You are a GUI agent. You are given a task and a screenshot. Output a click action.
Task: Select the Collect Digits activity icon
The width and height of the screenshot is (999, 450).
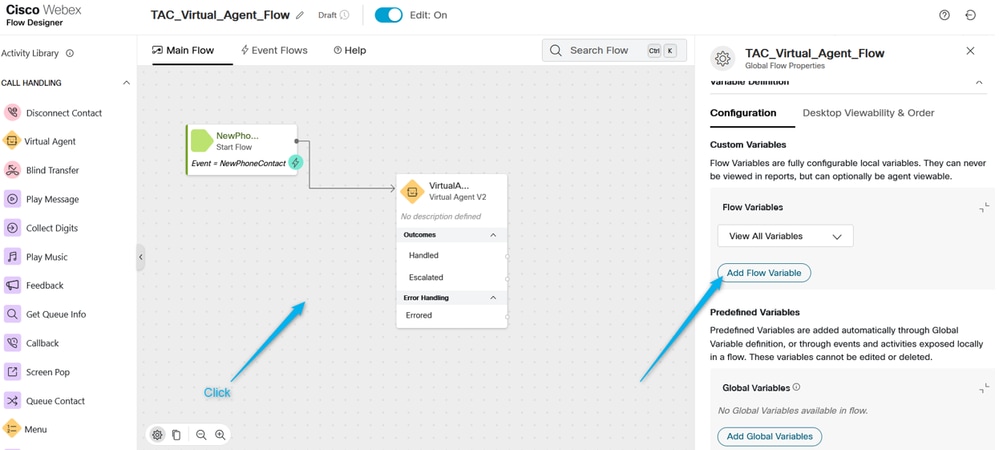point(12,228)
